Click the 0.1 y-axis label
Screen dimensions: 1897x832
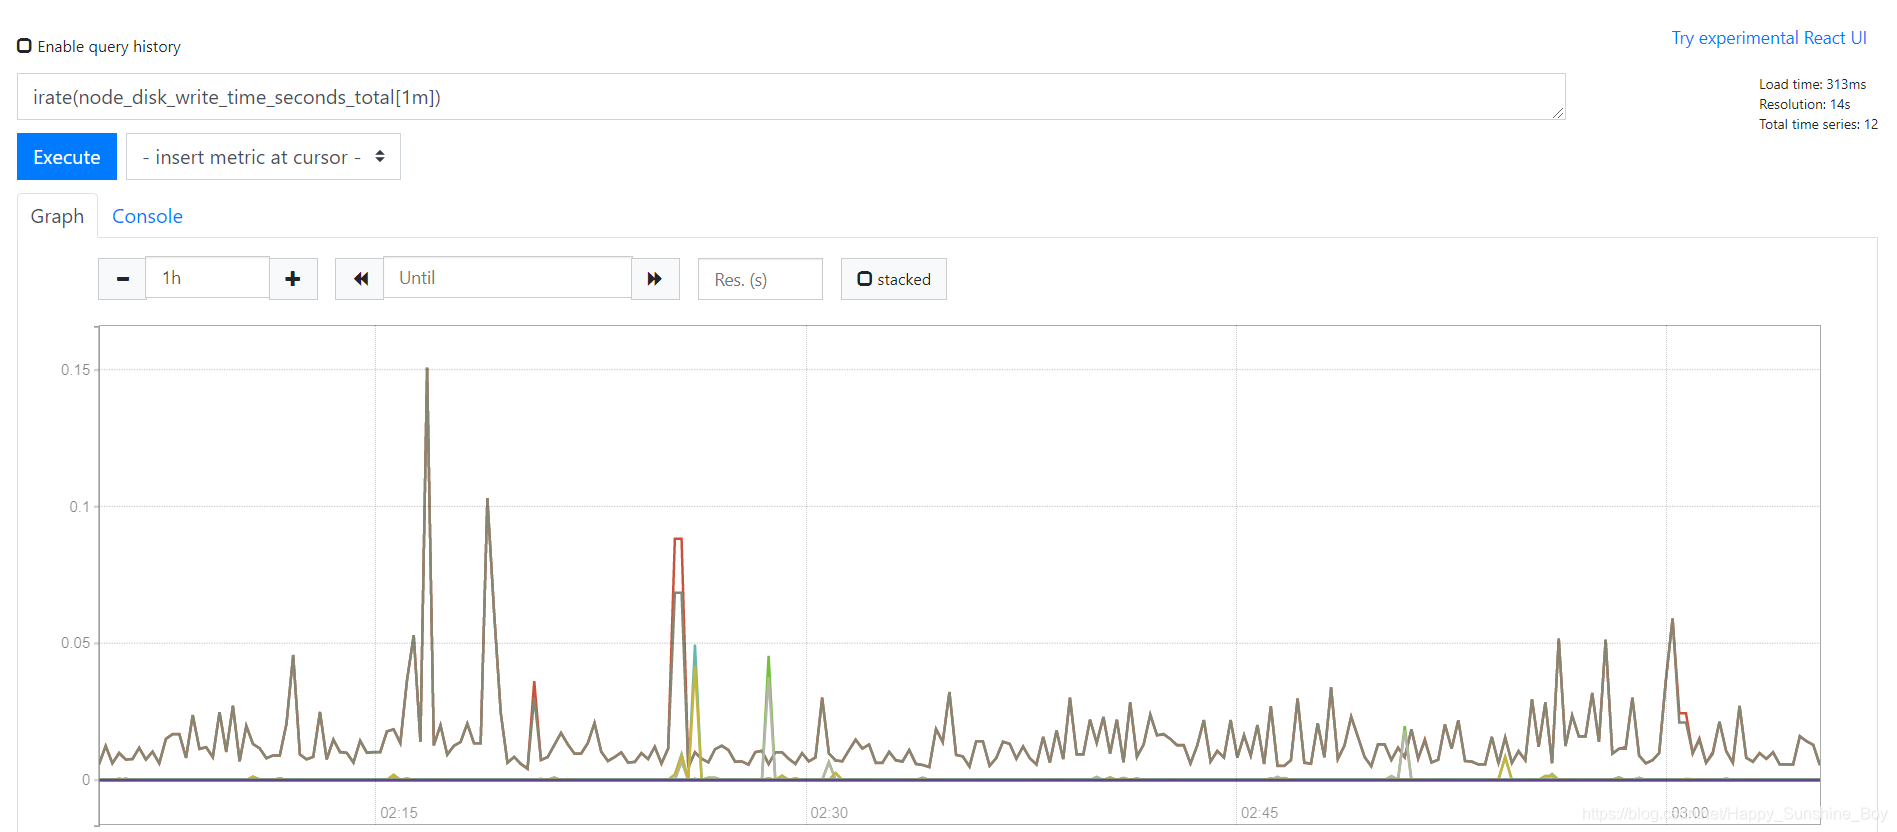click(x=79, y=507)
